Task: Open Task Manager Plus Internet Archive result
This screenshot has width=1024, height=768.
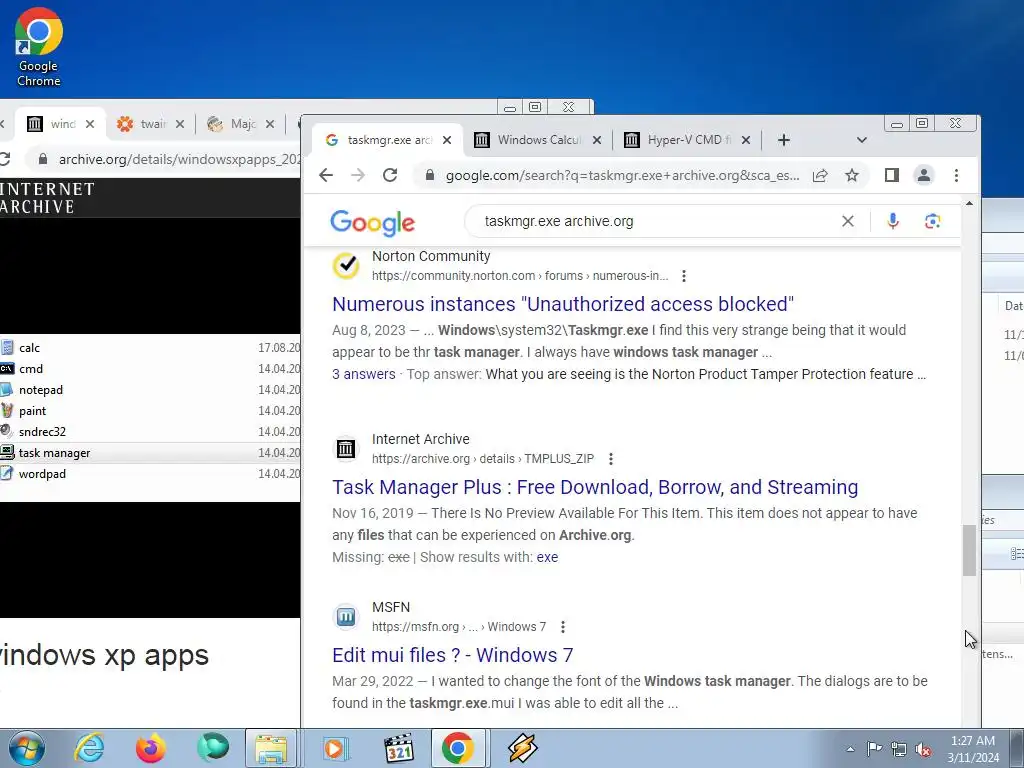Action: point(595,487)
